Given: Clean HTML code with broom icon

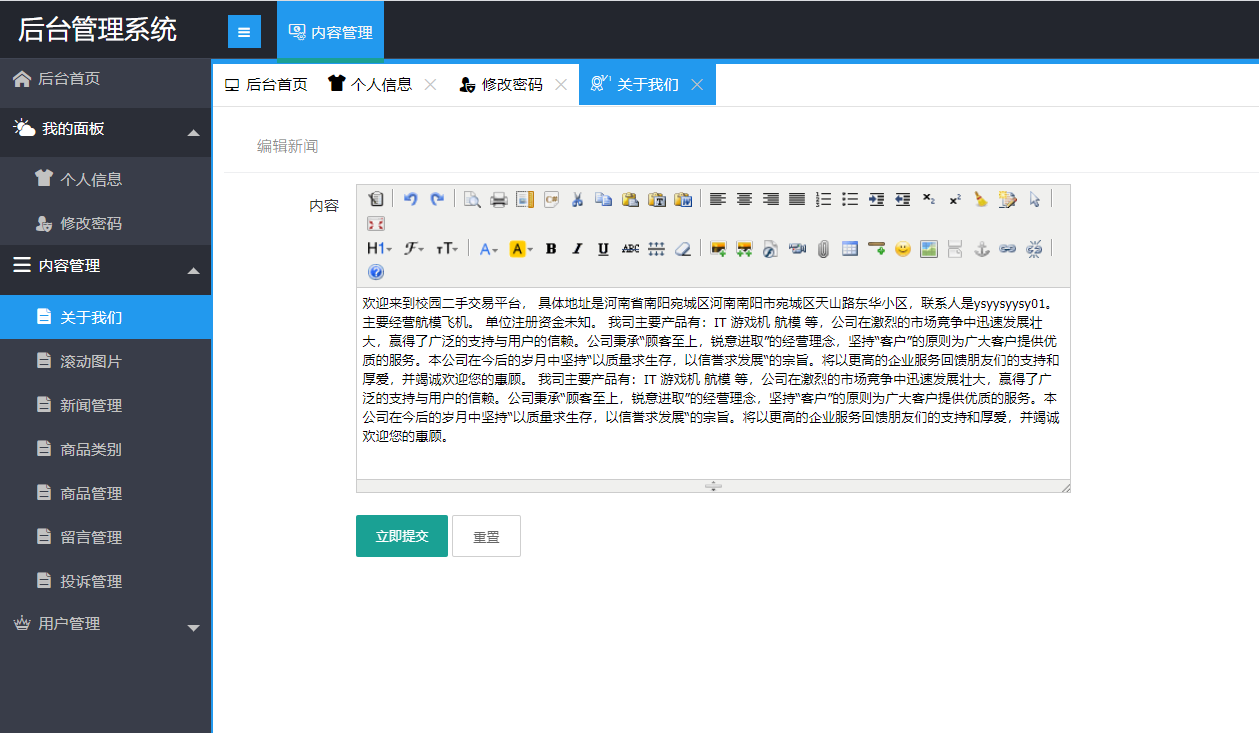Looking at the screenshot, I should coord(981,199).
